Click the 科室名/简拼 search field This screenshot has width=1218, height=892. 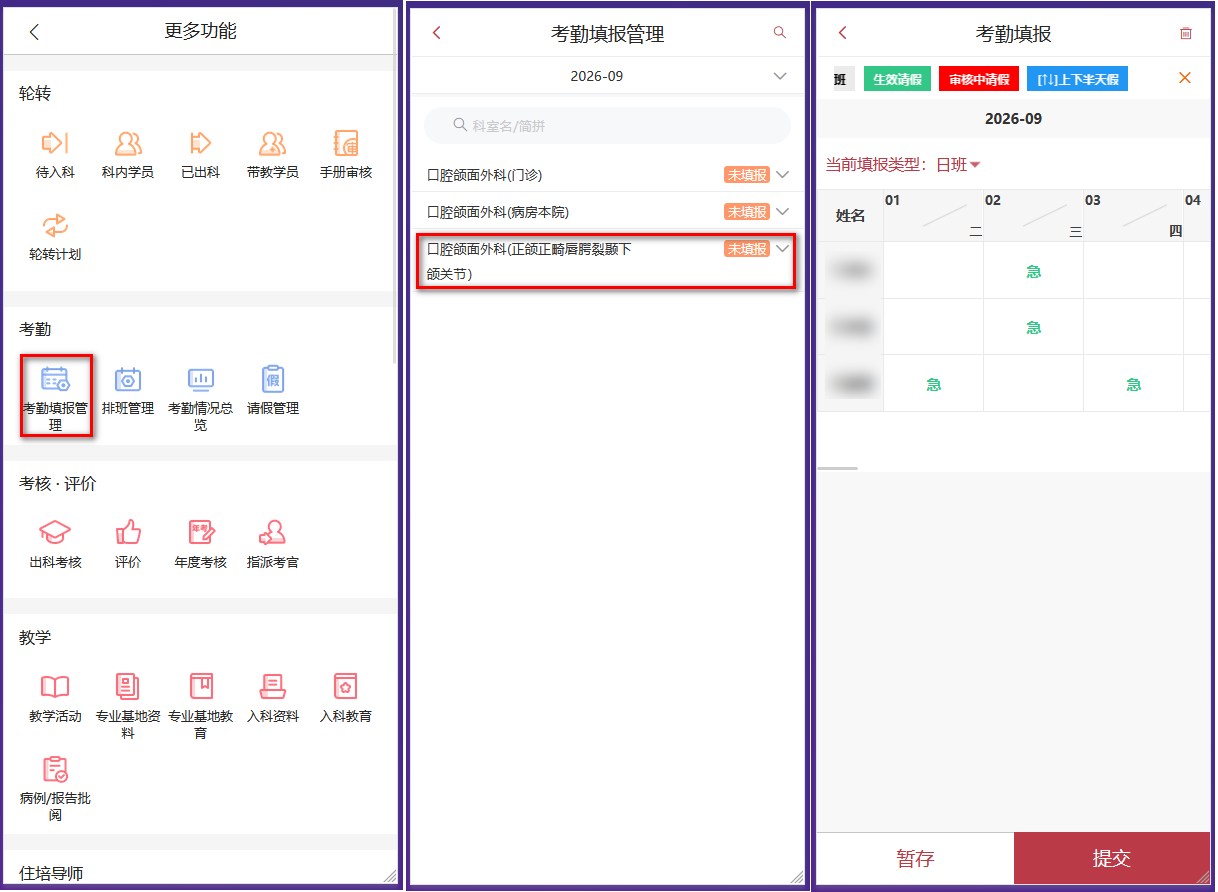(607, 126)
